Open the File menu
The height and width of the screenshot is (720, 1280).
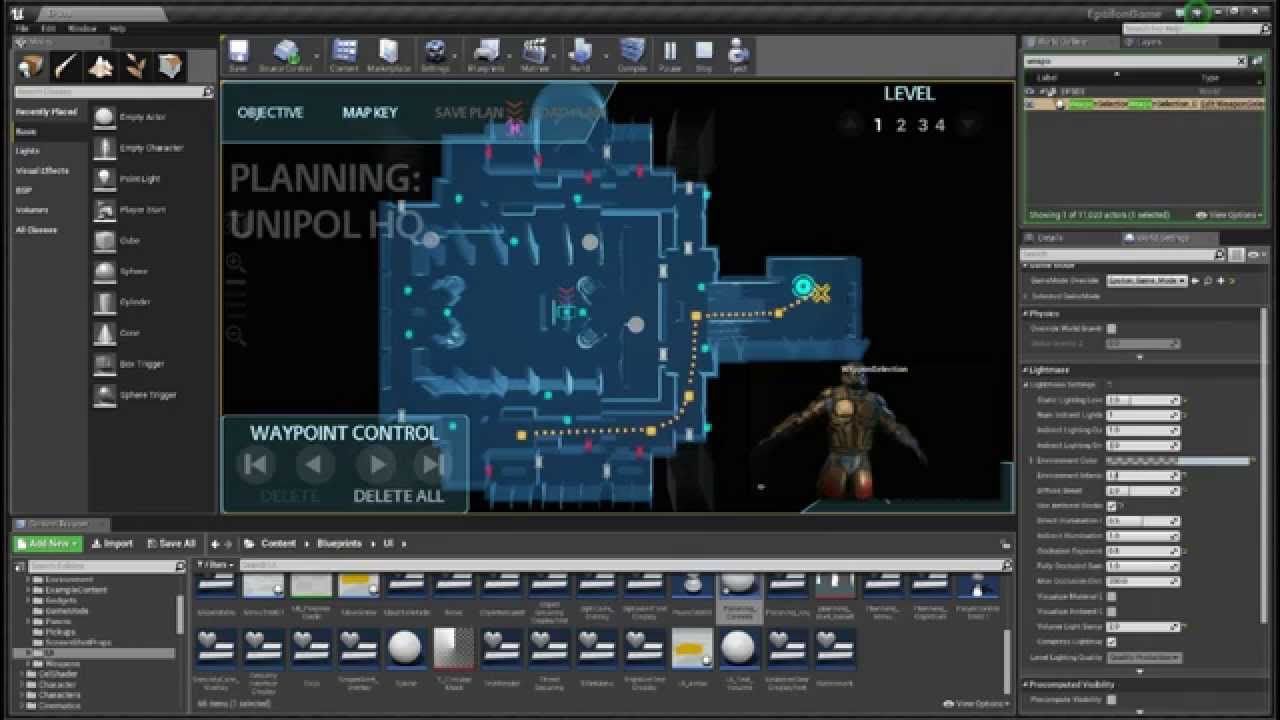tap(21, 29)
